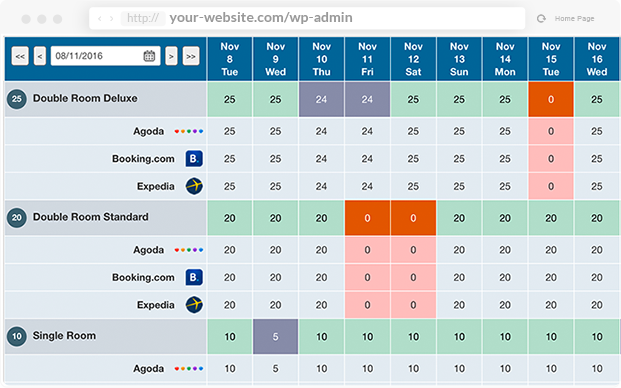
Task: Click the 10 badge beside Single Room
Action: tap(17, 336)
